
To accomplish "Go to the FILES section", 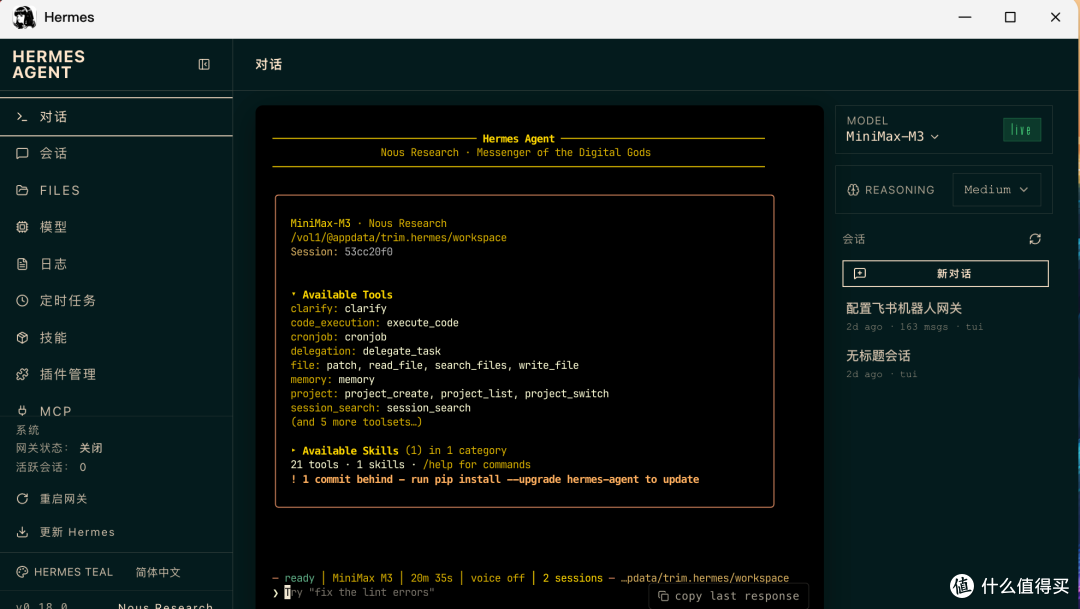I will point(116,190).
